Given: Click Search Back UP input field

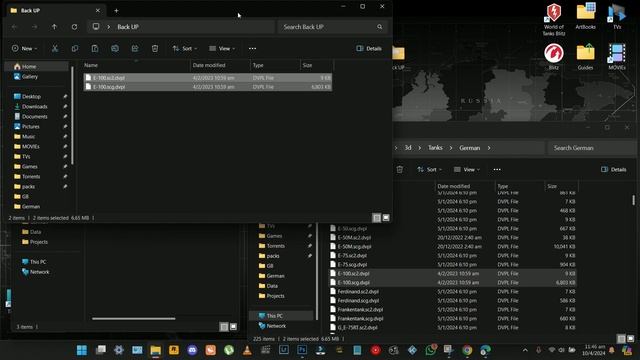Looking at the screenshot, I should [x=333, y=27].
